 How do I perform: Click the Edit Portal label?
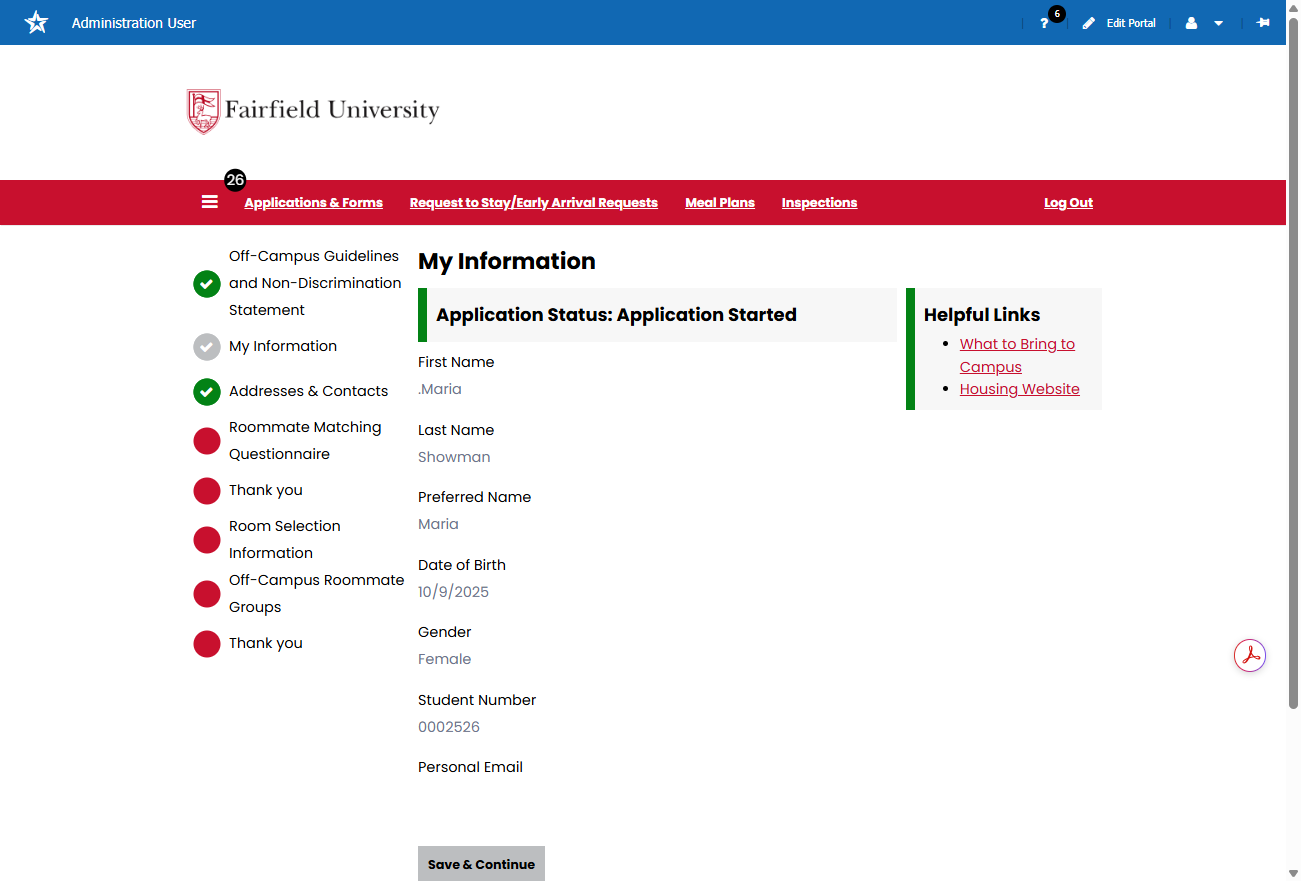pyautogui.click(x=1131, y=23)
